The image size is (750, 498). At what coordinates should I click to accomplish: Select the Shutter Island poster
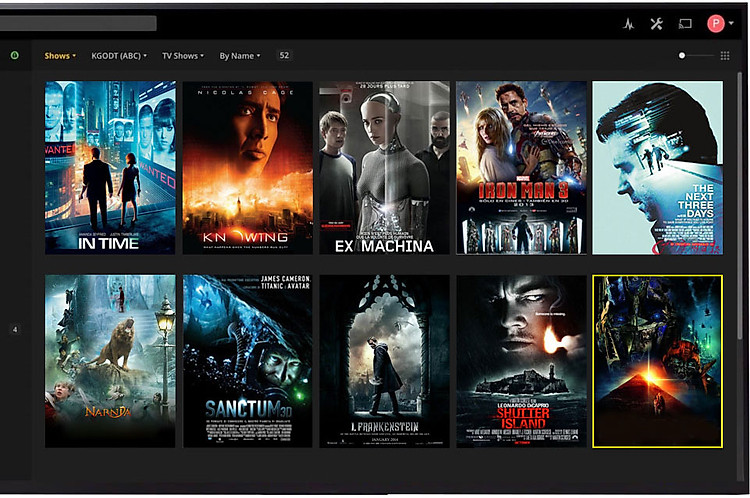coord(521,361)
